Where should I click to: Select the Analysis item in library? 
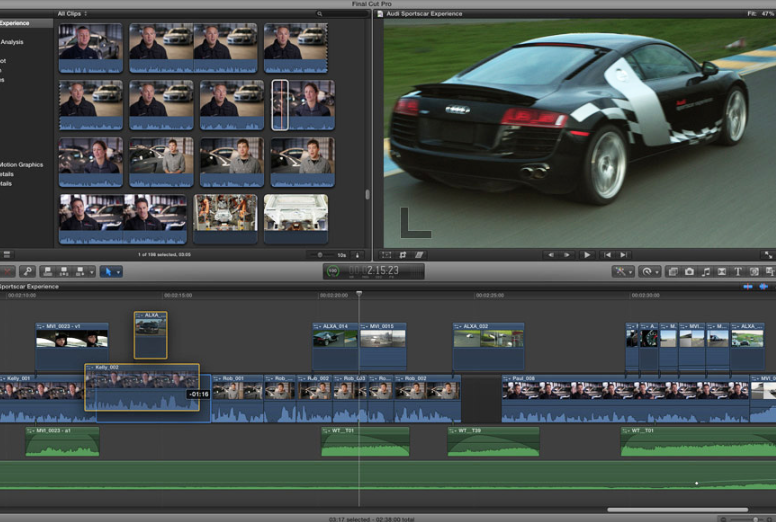click(x=12, y=42)
